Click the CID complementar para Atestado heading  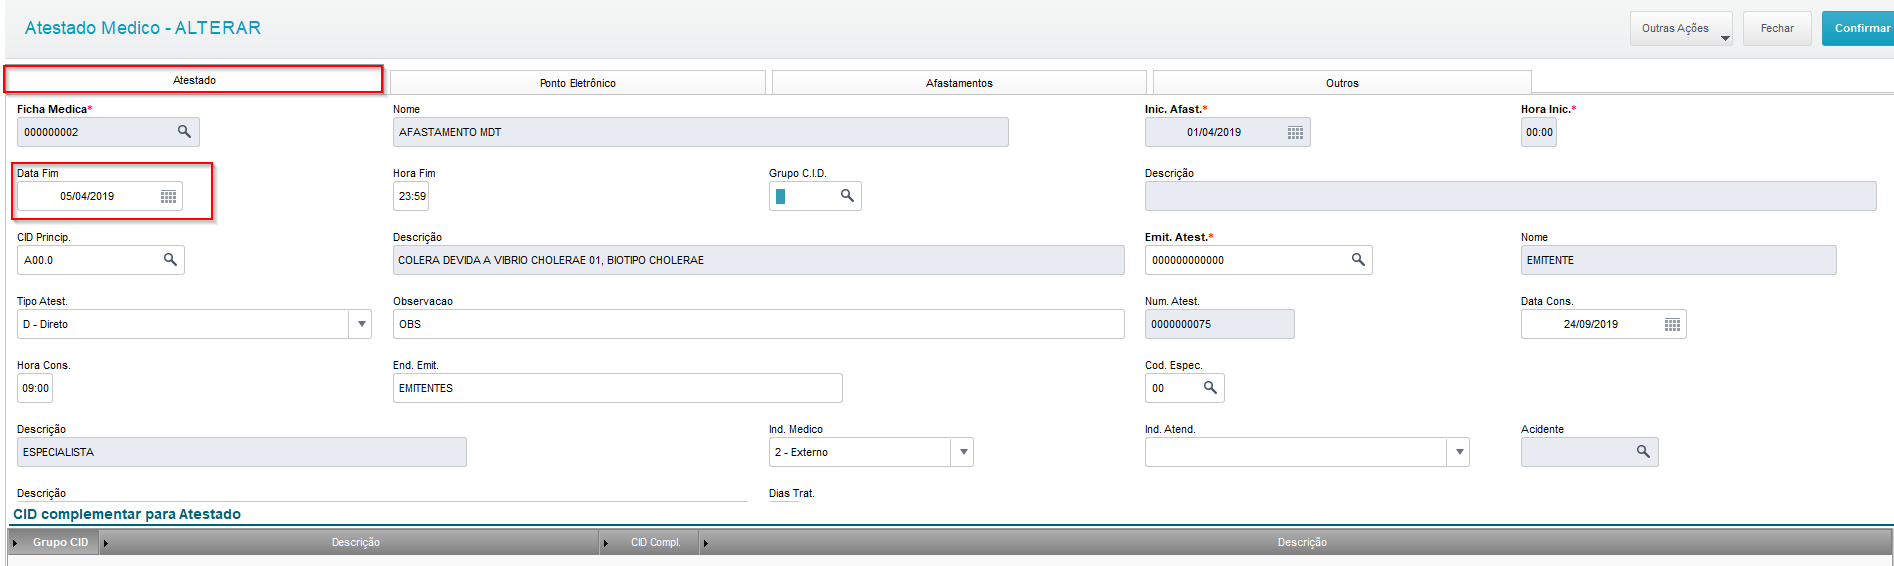pyautogui.click(x=127, y=514)
